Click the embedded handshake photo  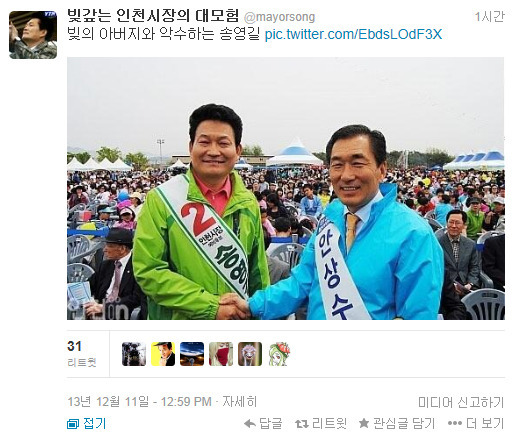click(286, 189)
